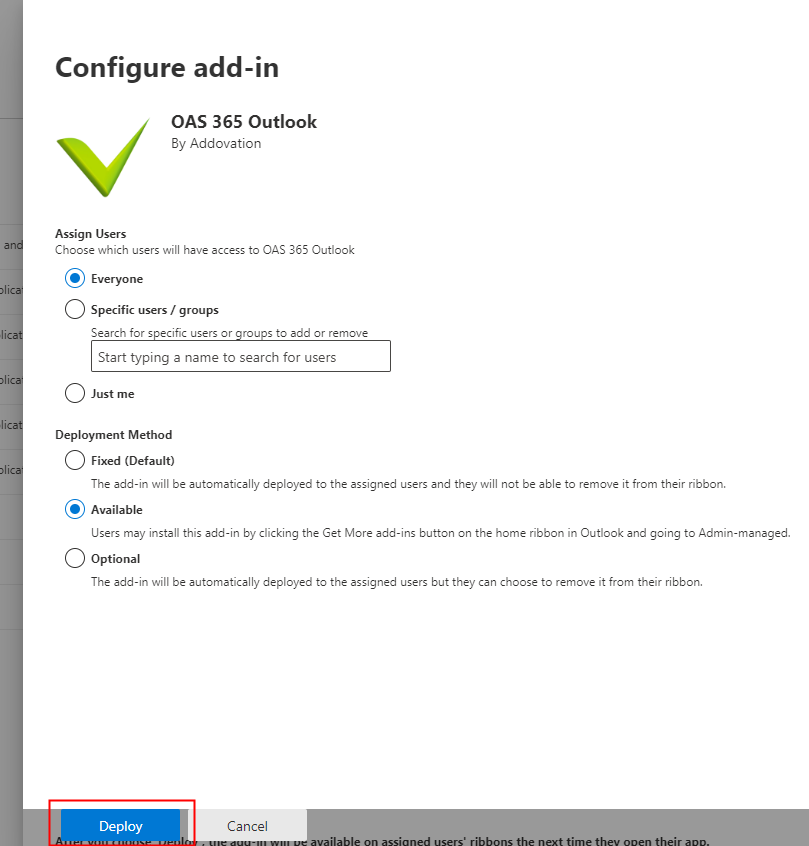Viewport: 809px width, 846px height.
Task: Click the Assign Users heading
Action: [x=91, y=234]
